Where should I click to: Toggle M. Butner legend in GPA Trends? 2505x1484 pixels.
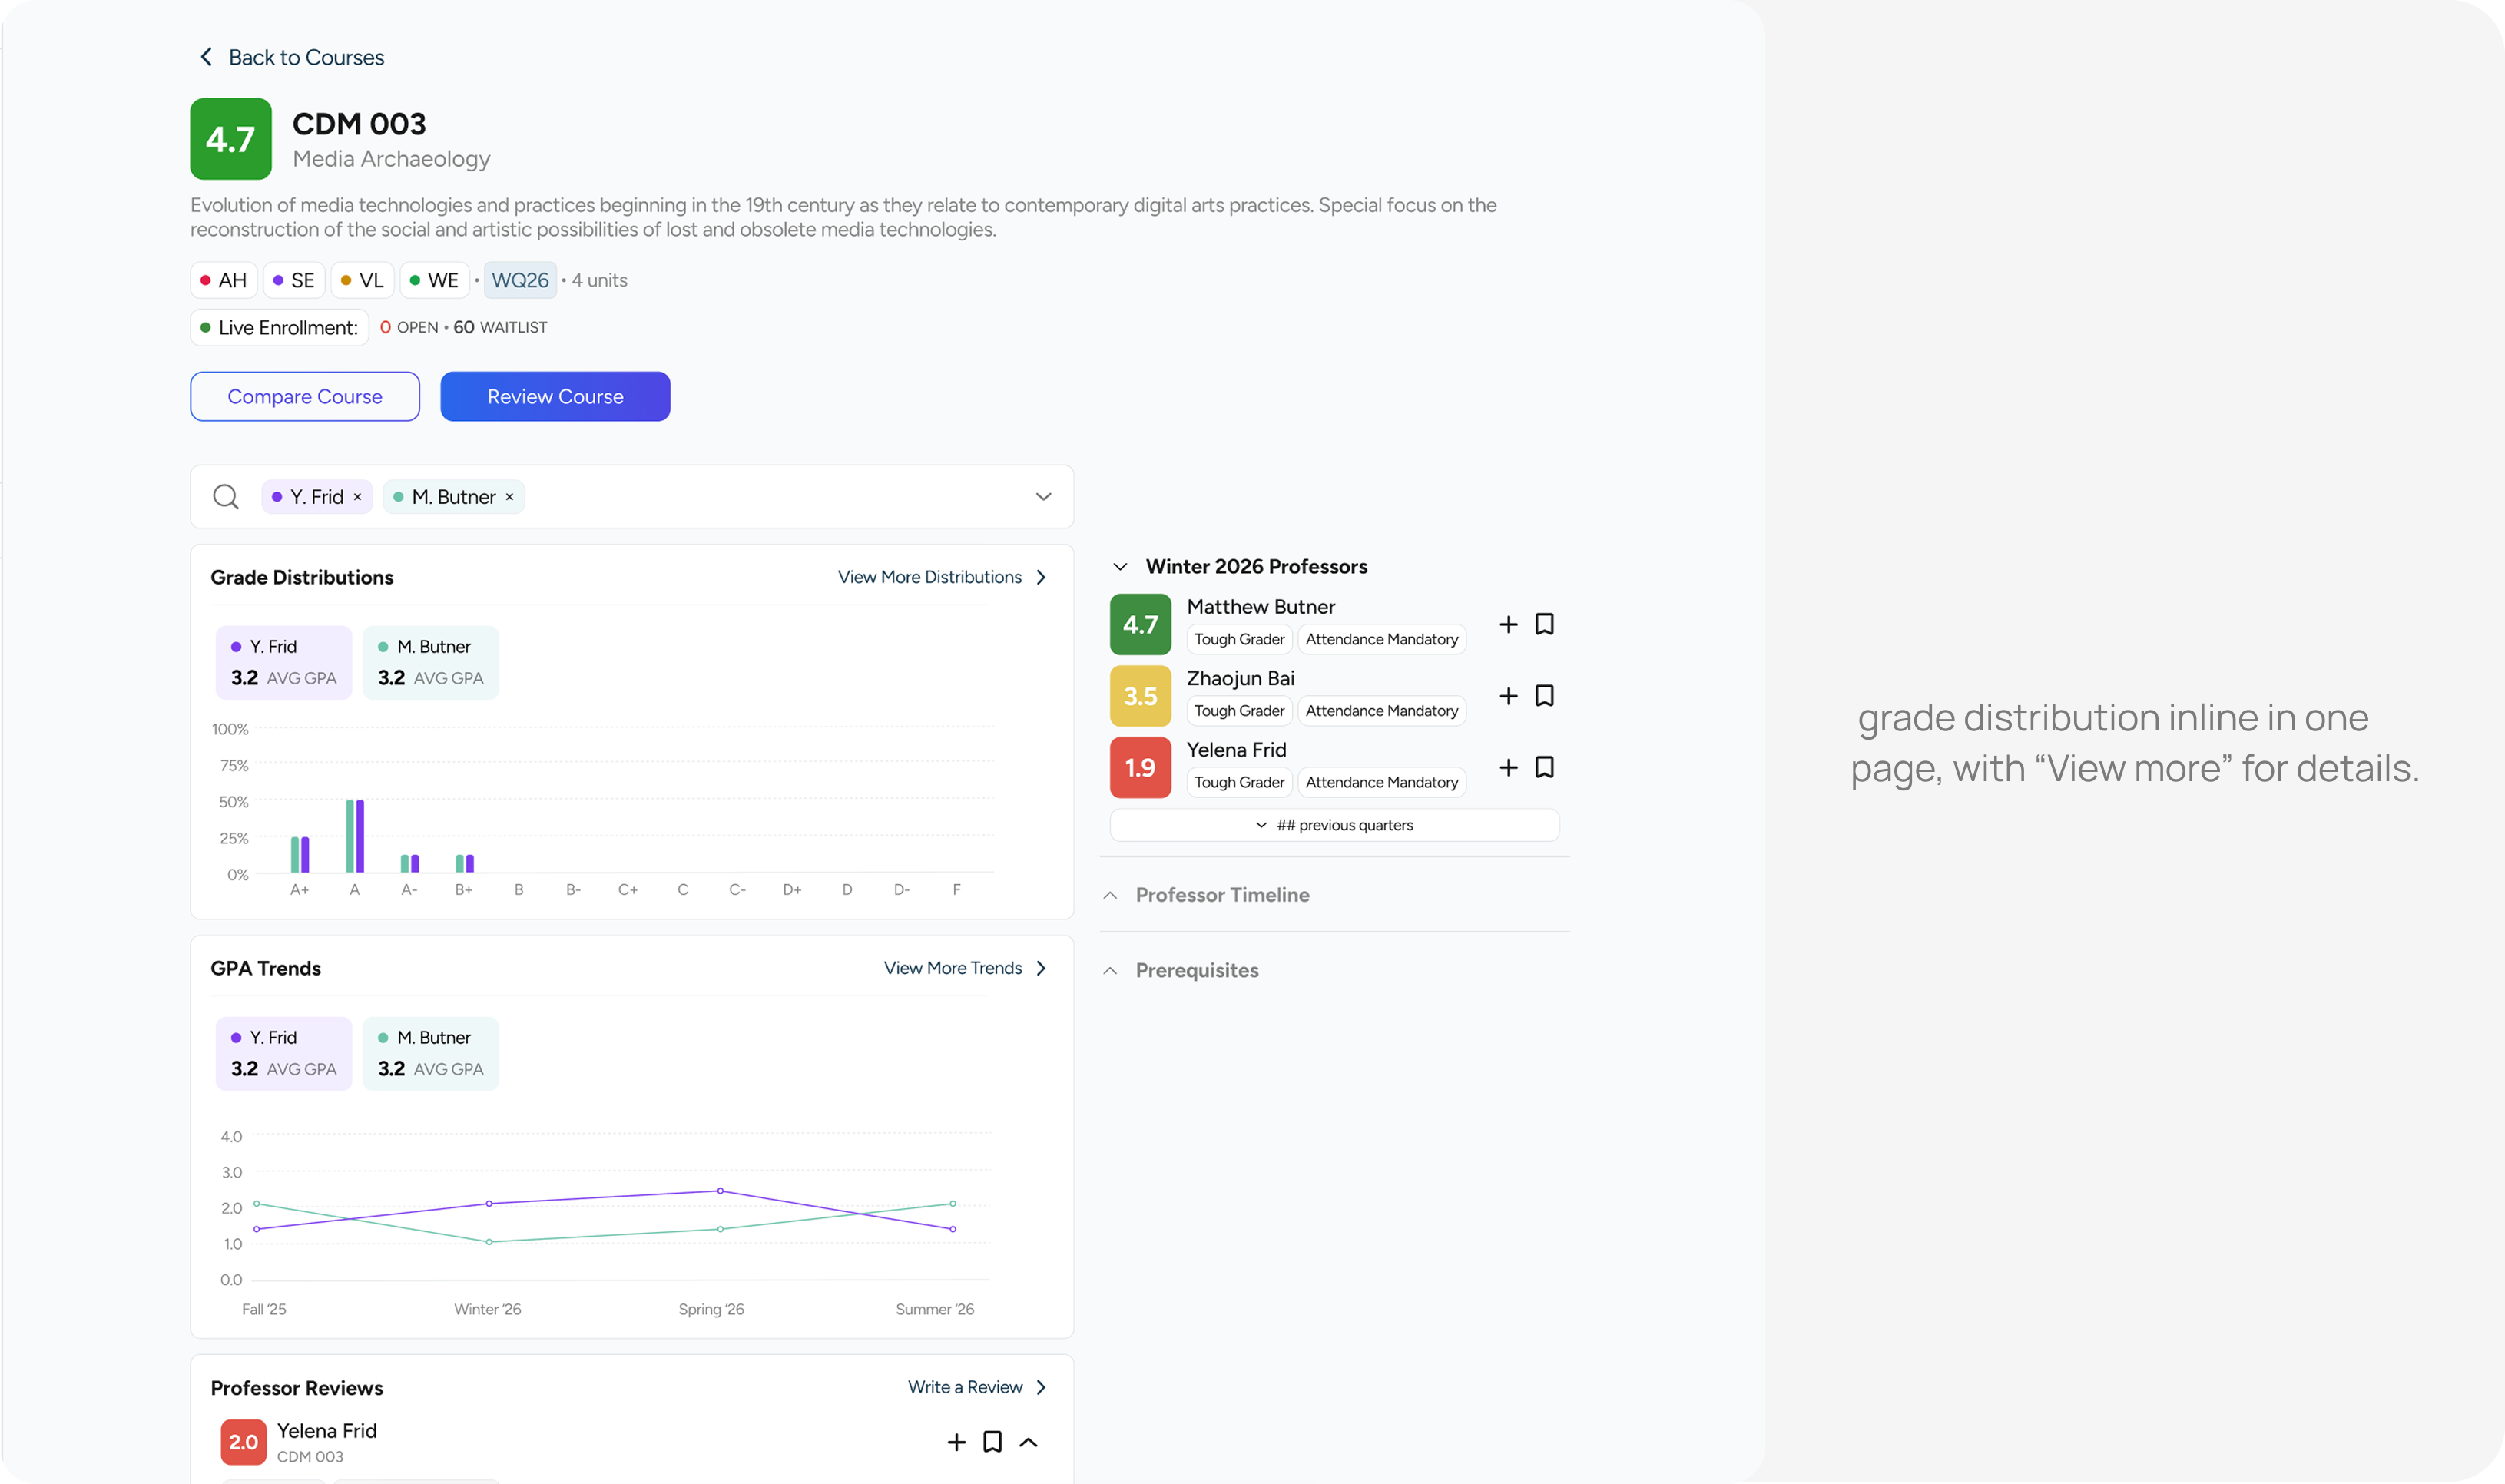tap(431, 1053)
